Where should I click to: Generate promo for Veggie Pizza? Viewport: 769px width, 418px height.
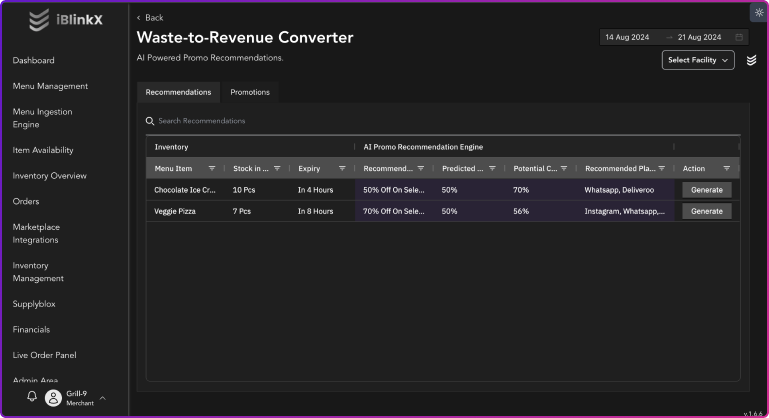coord(706,211)
